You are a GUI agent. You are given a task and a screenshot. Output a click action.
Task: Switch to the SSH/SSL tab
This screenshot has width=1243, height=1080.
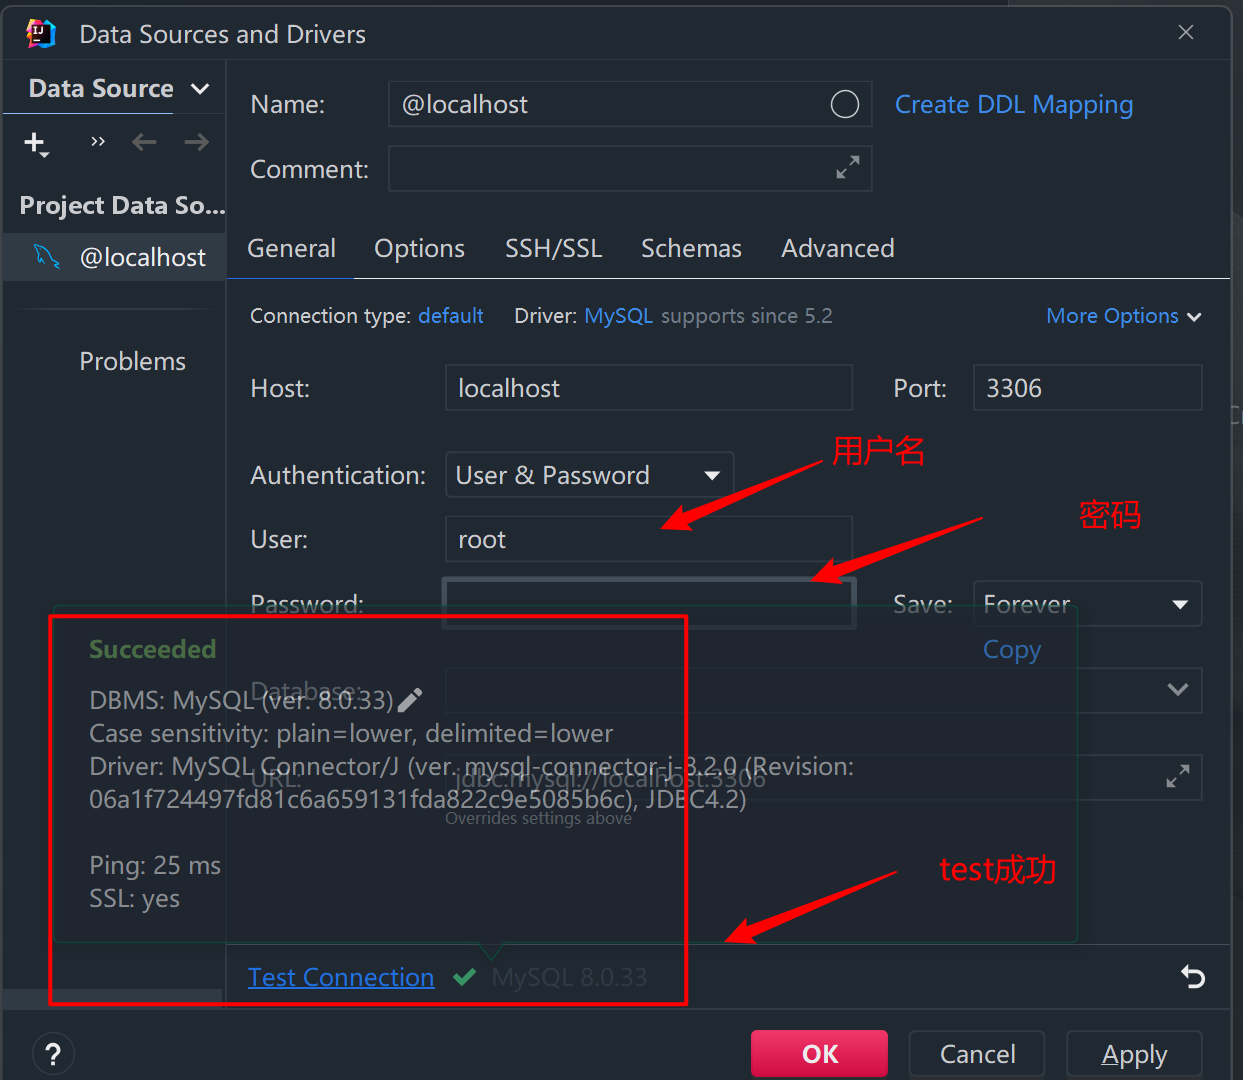pos(553,248)
